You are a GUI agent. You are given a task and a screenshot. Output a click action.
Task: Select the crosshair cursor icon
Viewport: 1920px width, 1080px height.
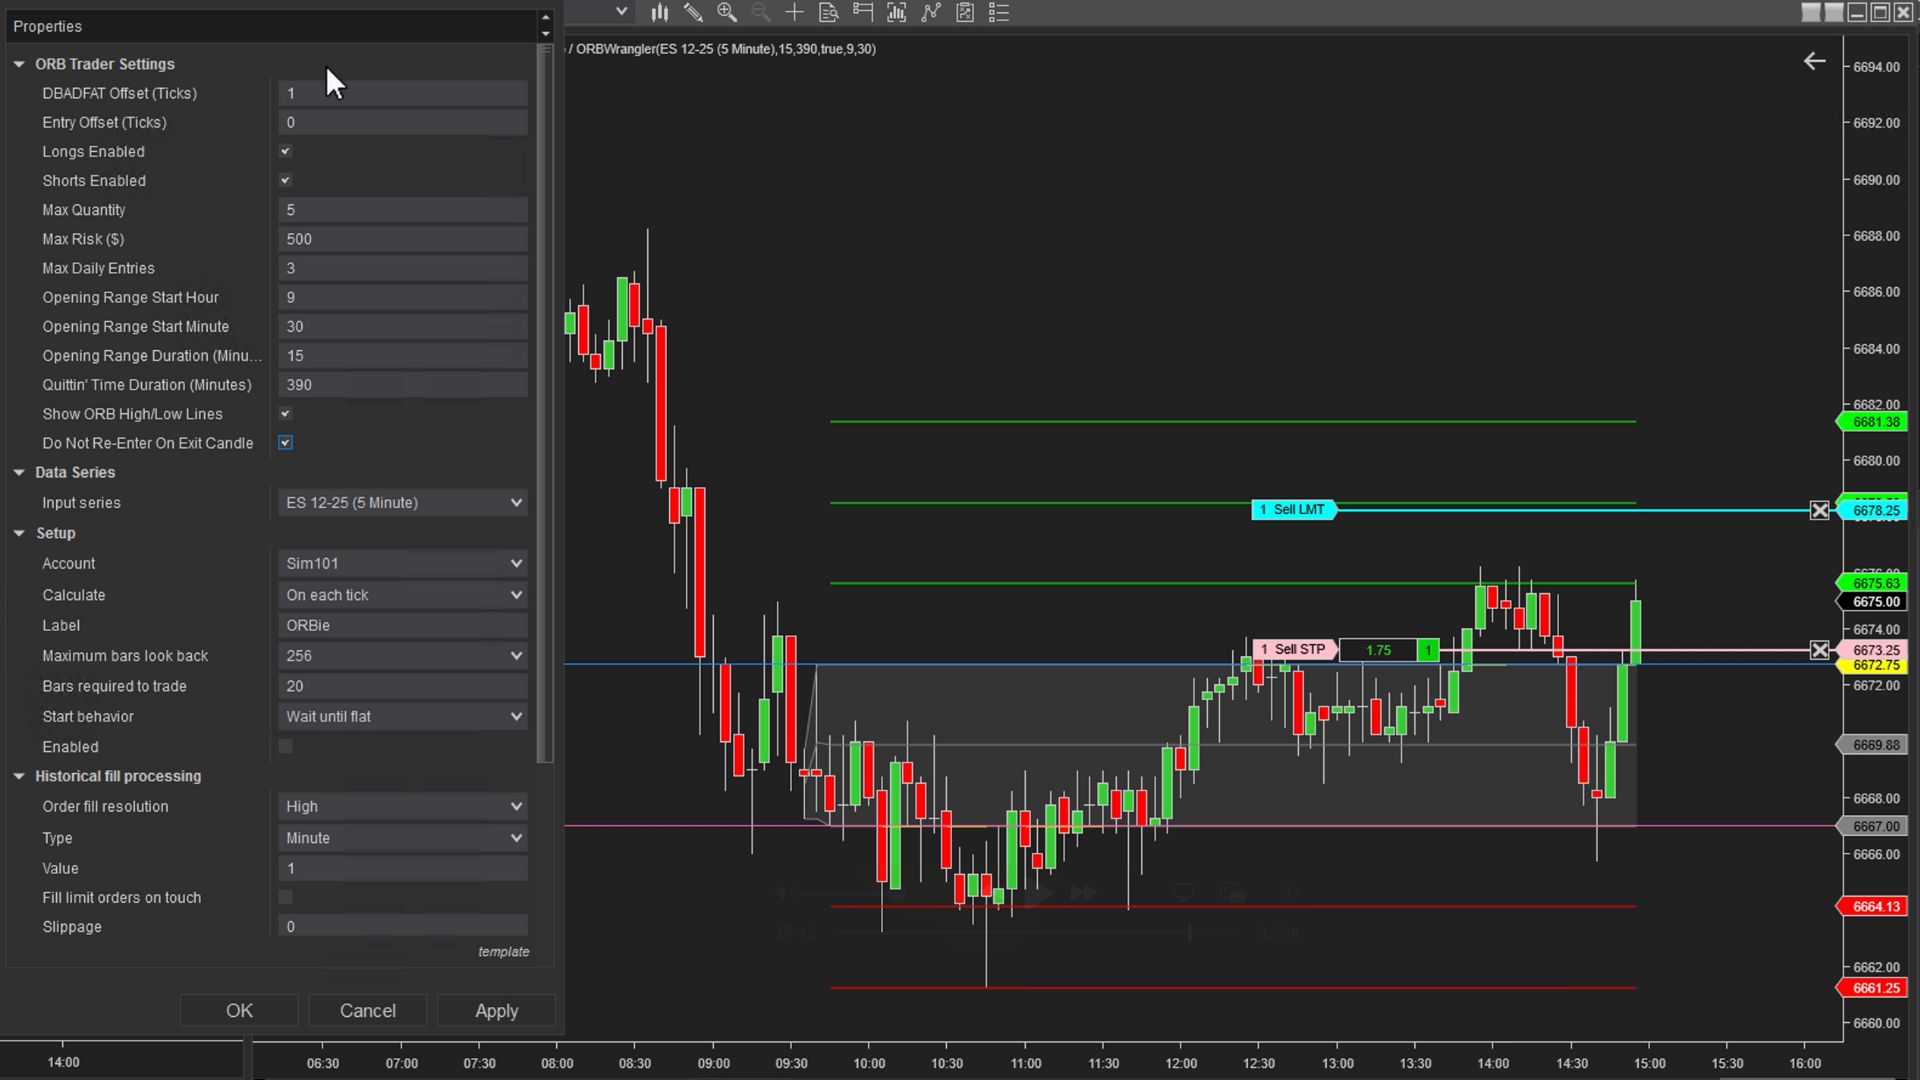(x=794, y=12)
